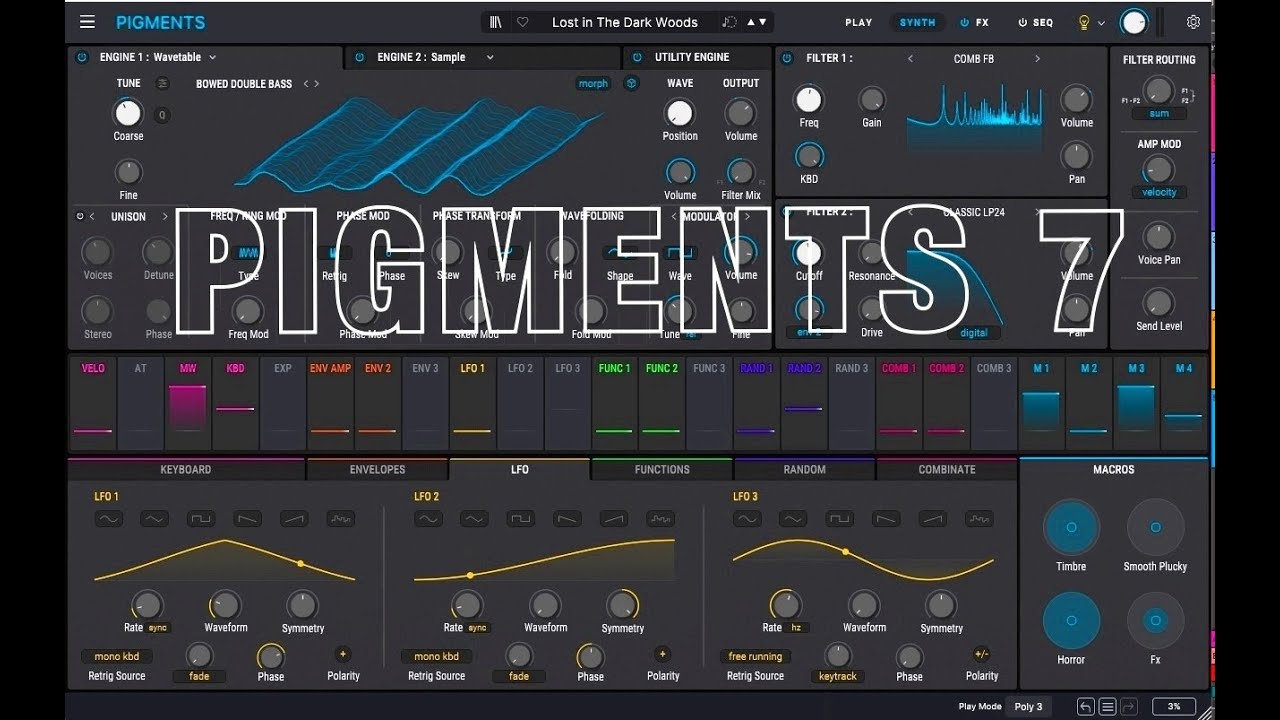Toggle Engine 2 power button

pos(360,57)
